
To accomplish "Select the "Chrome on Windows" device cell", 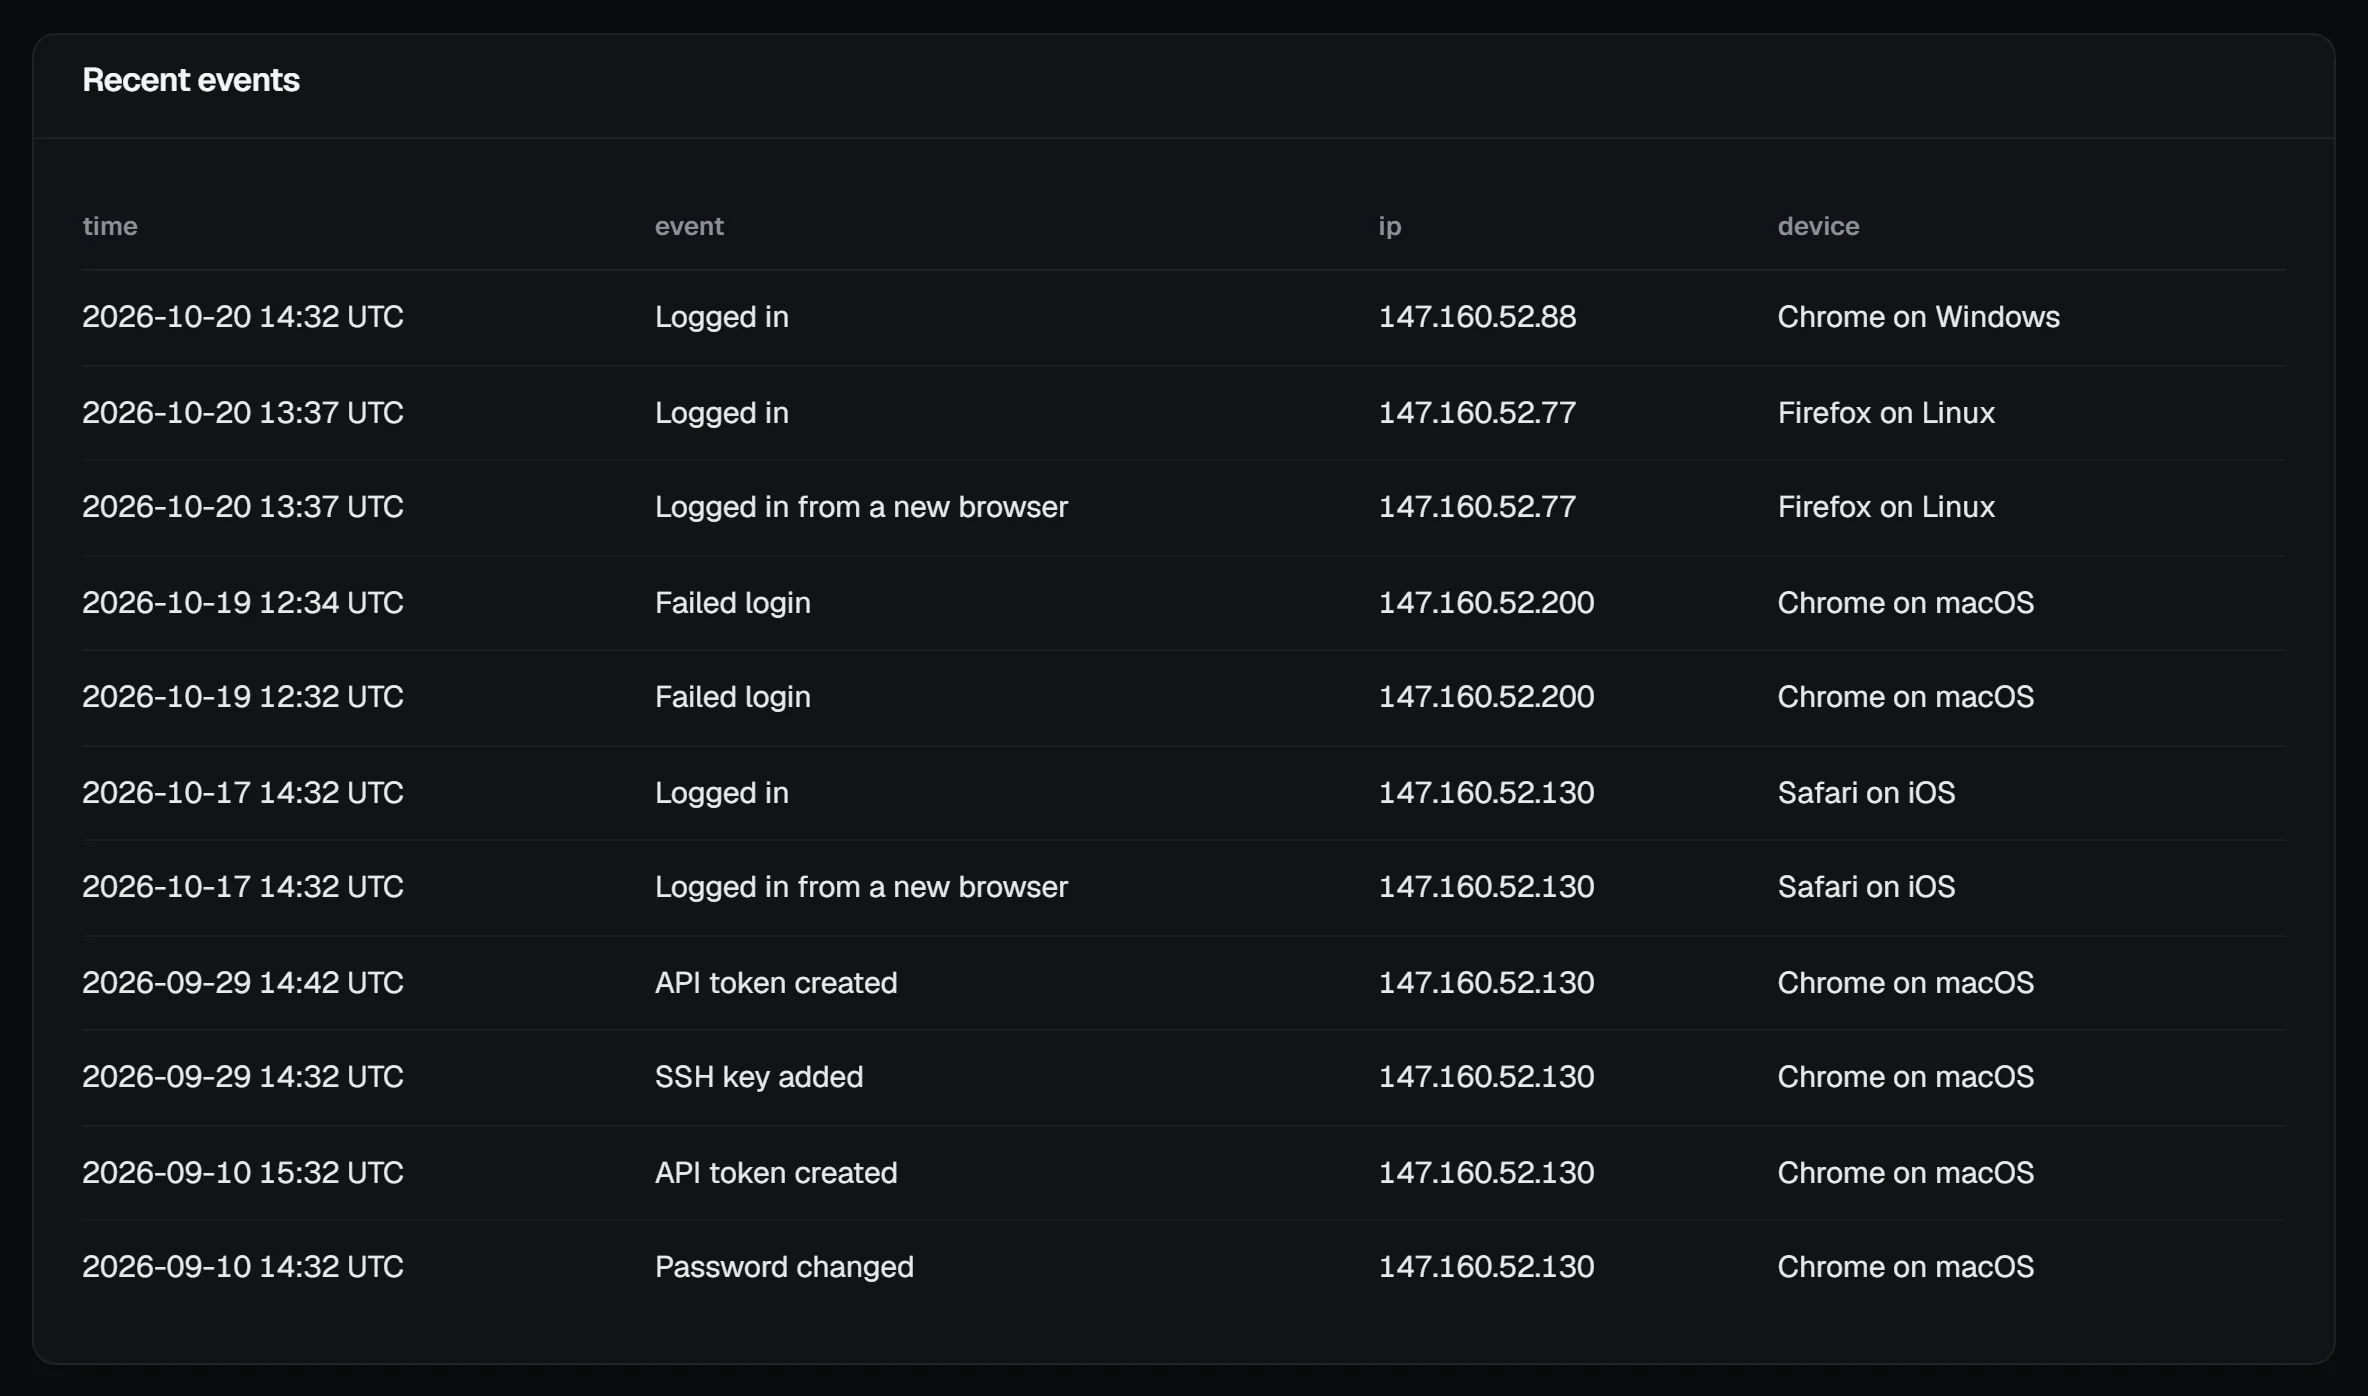I will [1918, 317].
